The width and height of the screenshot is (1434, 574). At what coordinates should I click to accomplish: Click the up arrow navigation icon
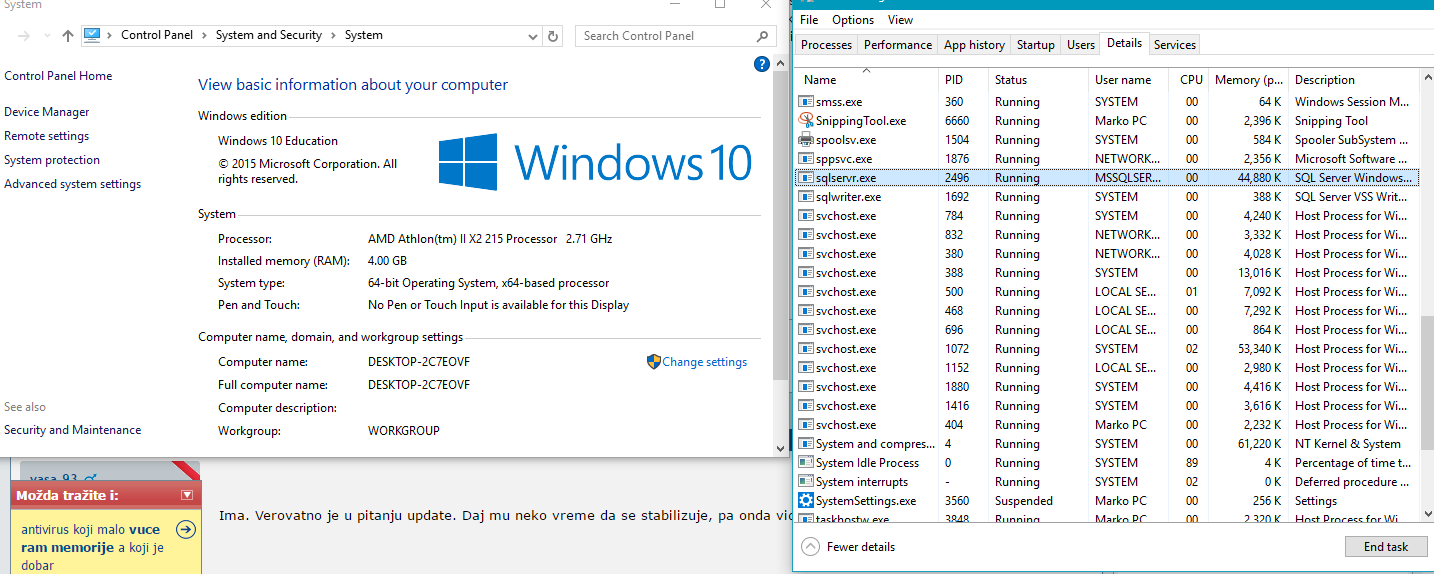(68, 36)
